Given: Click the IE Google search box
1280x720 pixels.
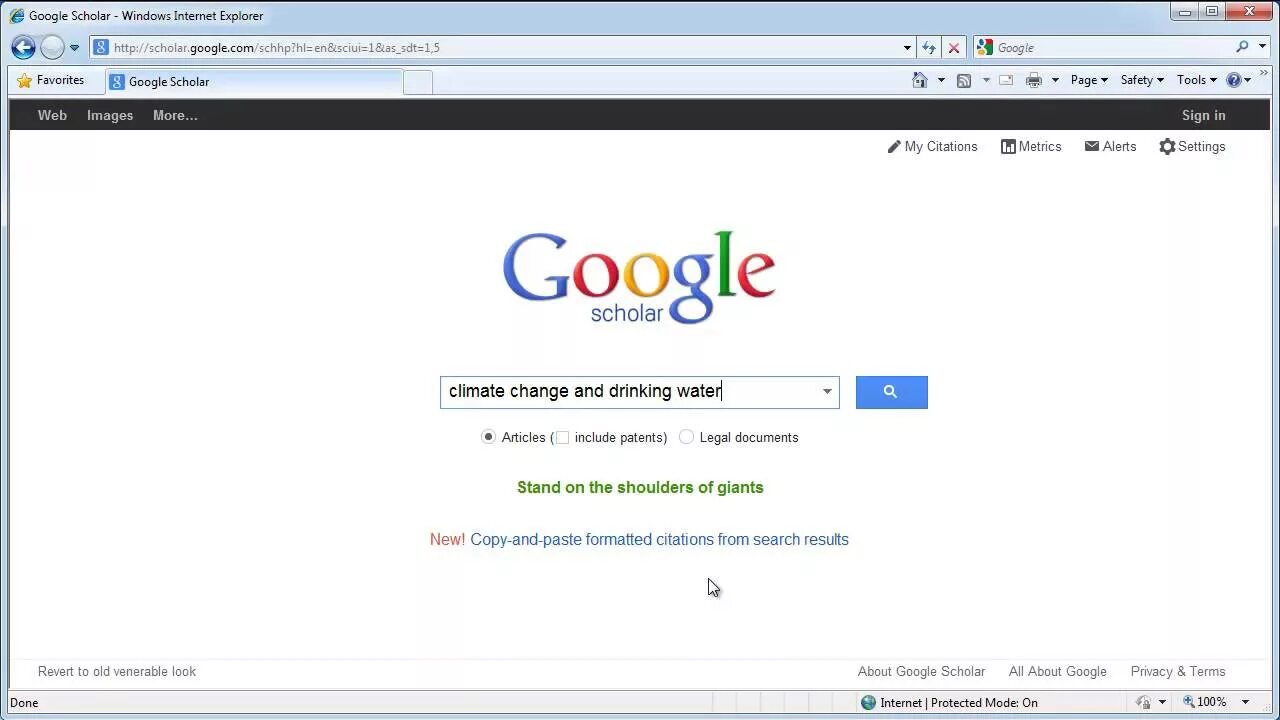Looking at the screenshot, I should tap(1112, 47).
